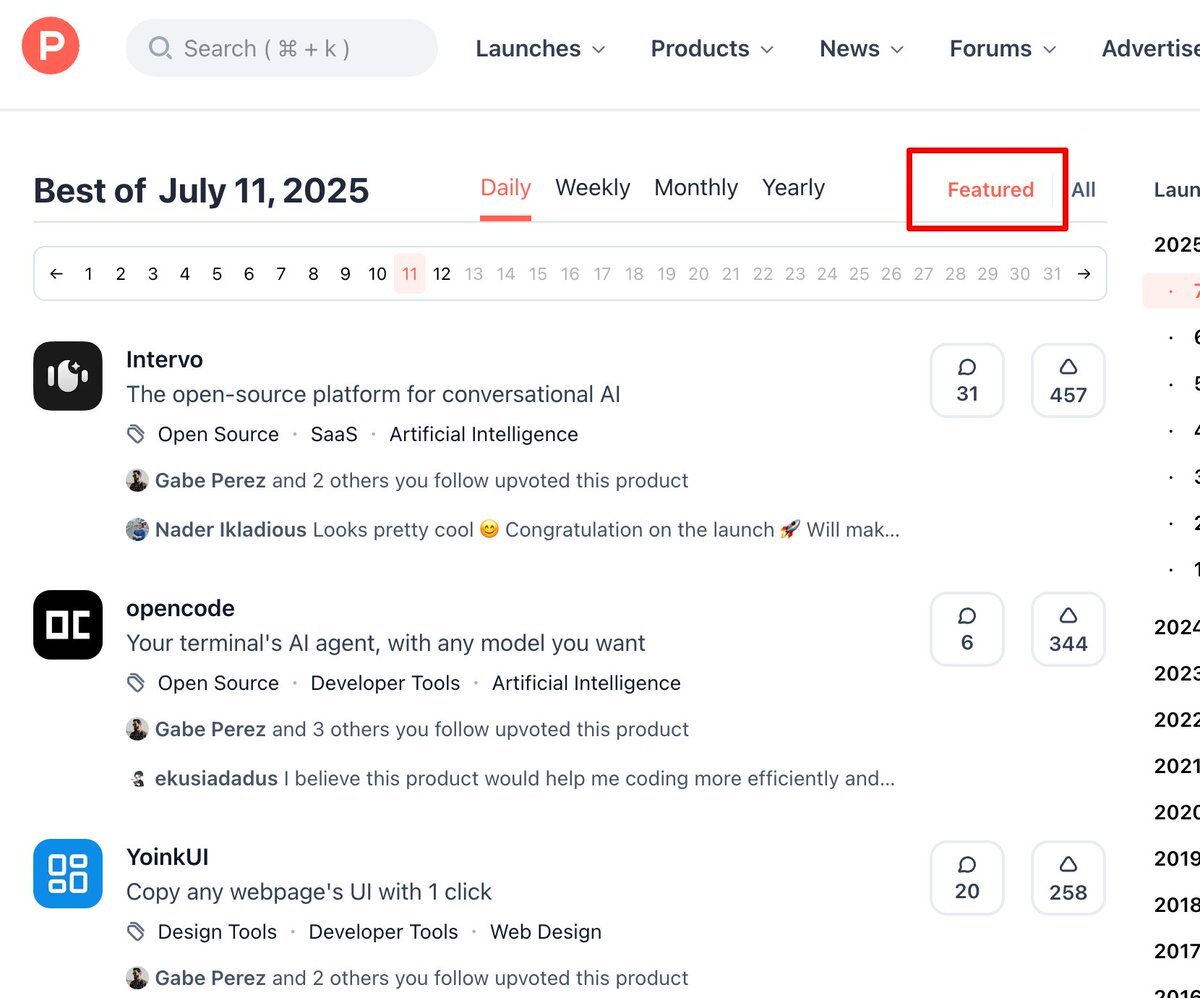The height and width of the screenshot is (998, 1200).
Task: Open opencode's 6 comments
Action: (x=967, y=629)
